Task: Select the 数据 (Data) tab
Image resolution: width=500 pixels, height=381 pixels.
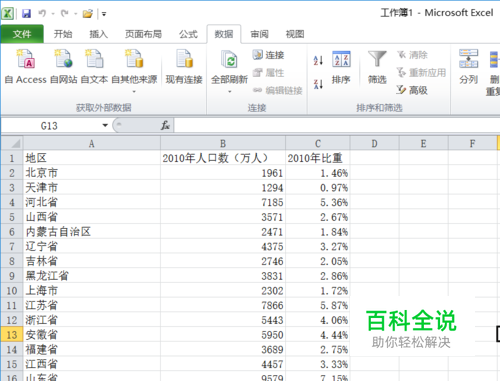Action: [224, 34]
